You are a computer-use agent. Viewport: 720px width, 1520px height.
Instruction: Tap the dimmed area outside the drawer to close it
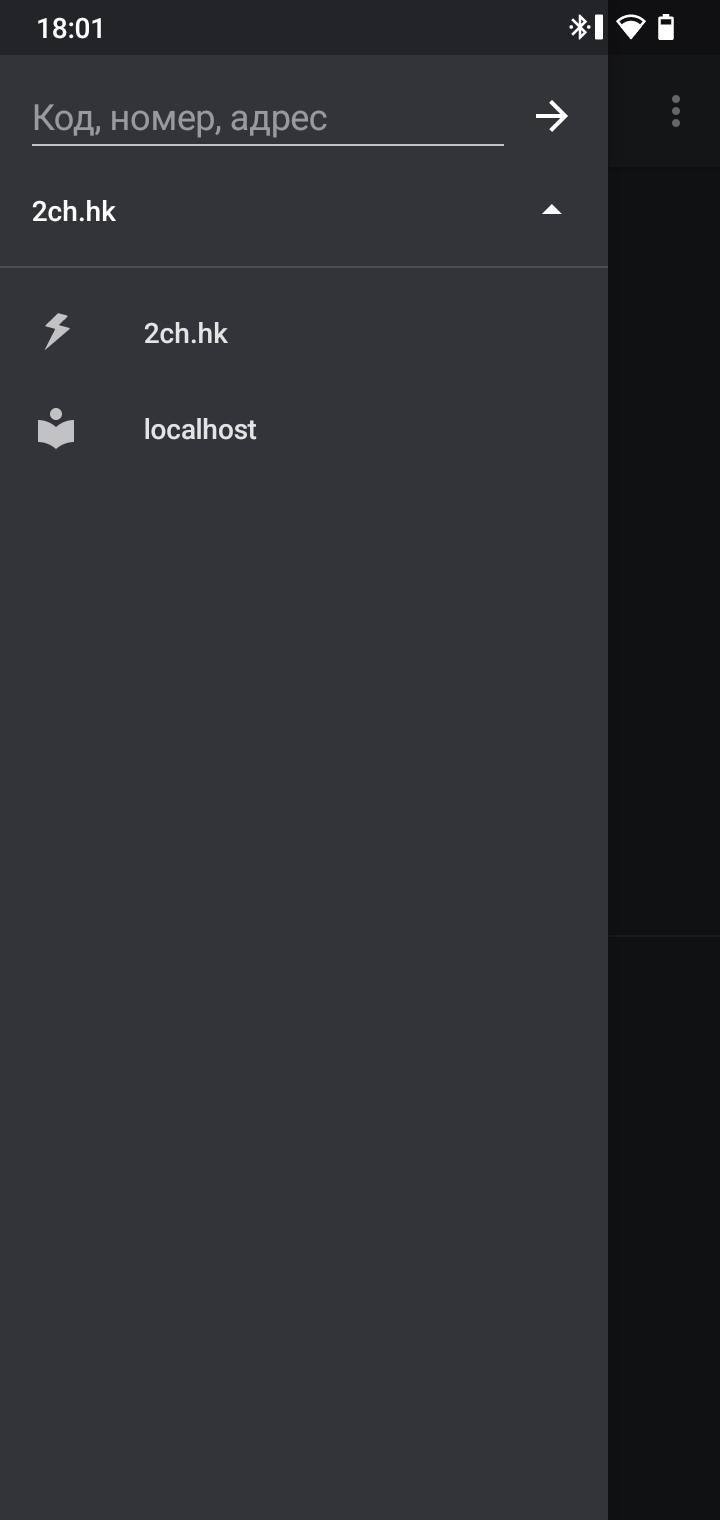click(664, 550)
